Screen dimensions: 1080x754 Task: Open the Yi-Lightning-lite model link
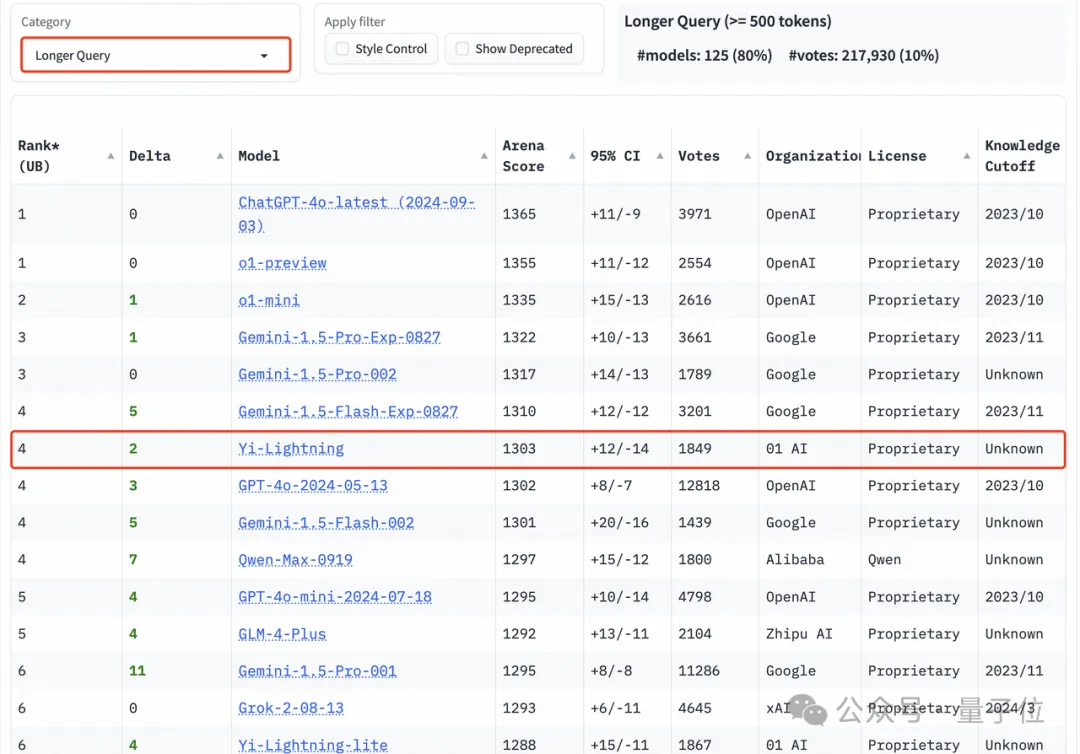point(313,745)
